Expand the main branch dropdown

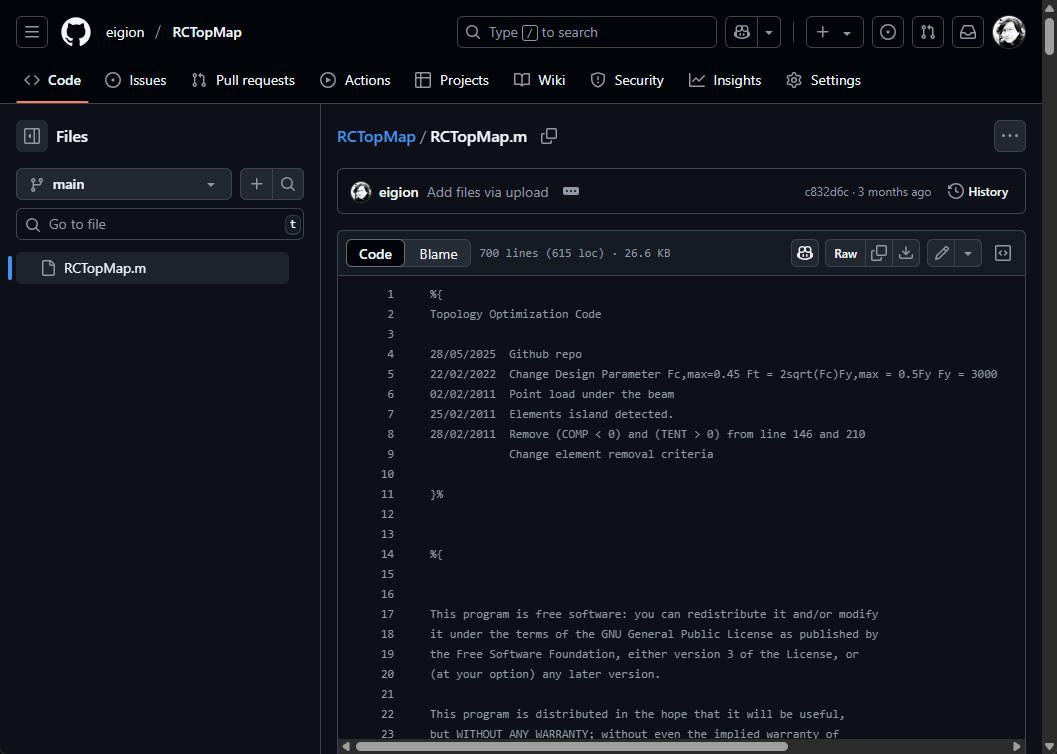pos(124,184)
